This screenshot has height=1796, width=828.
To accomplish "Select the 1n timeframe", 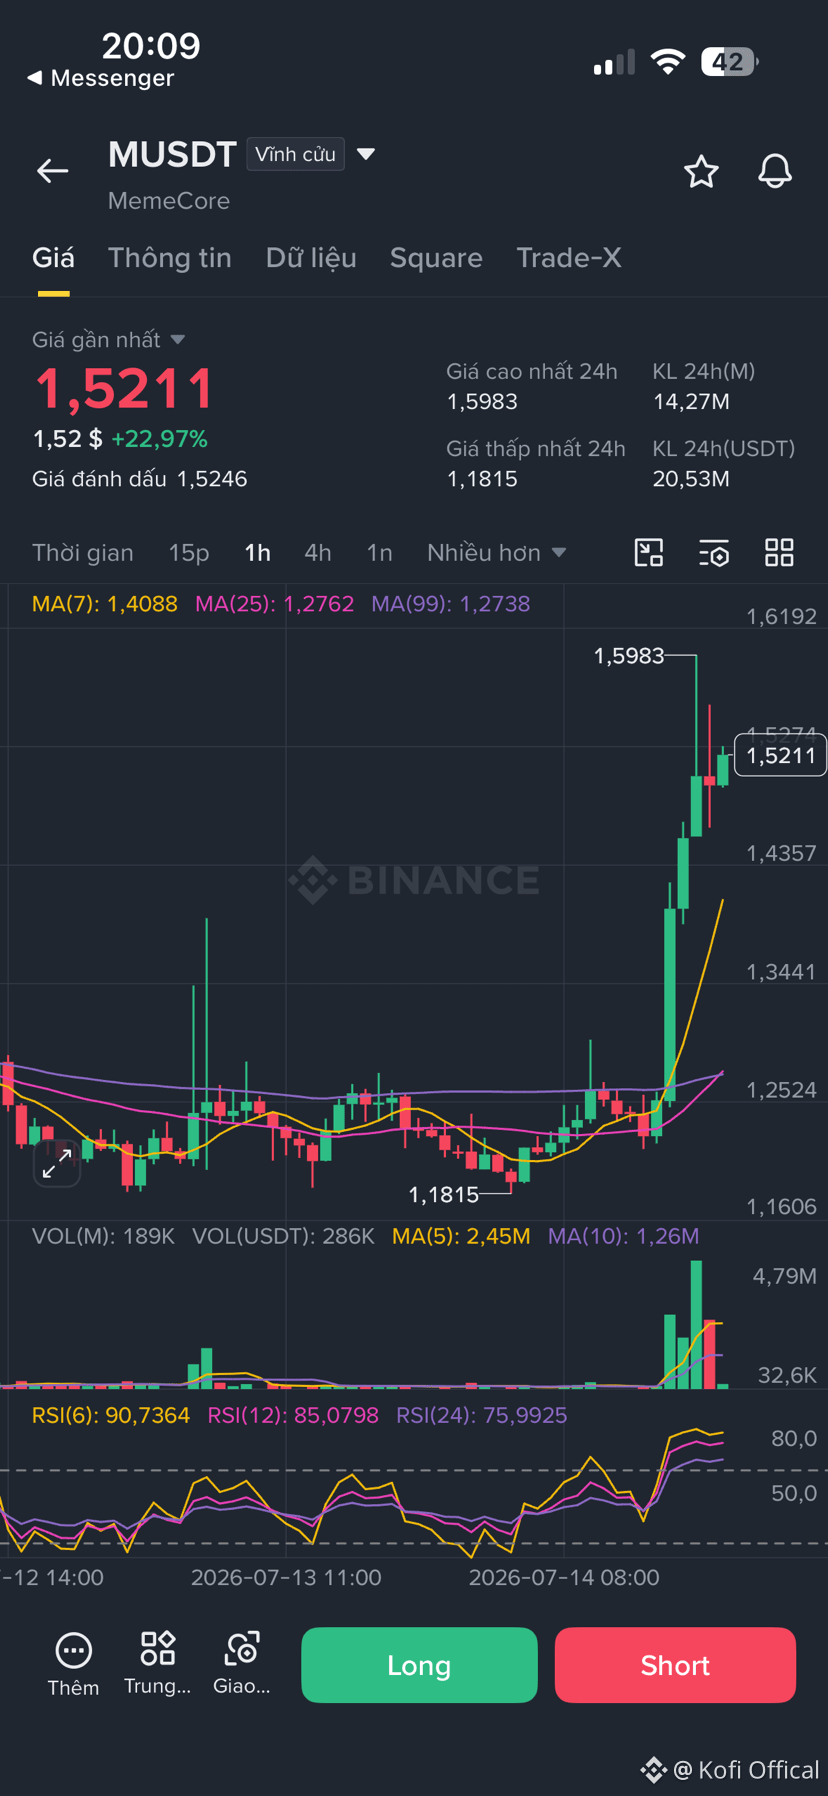I will 379,553.
